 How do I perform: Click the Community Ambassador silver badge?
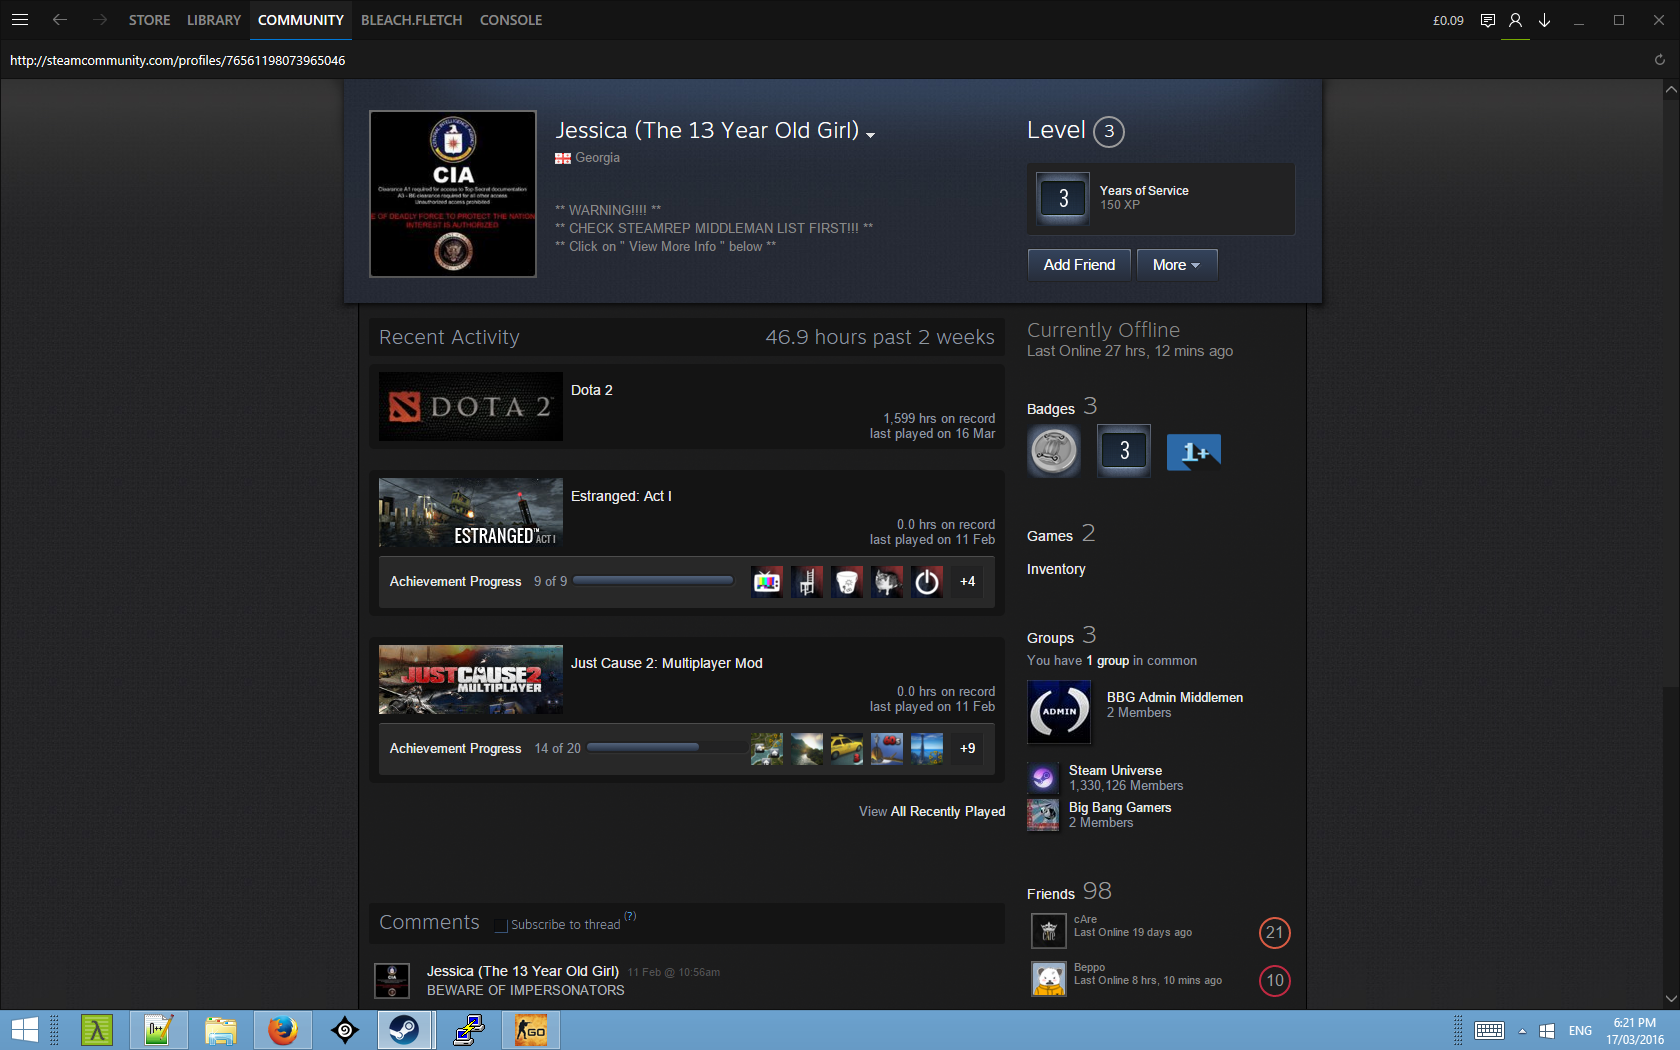point(1054,451)
